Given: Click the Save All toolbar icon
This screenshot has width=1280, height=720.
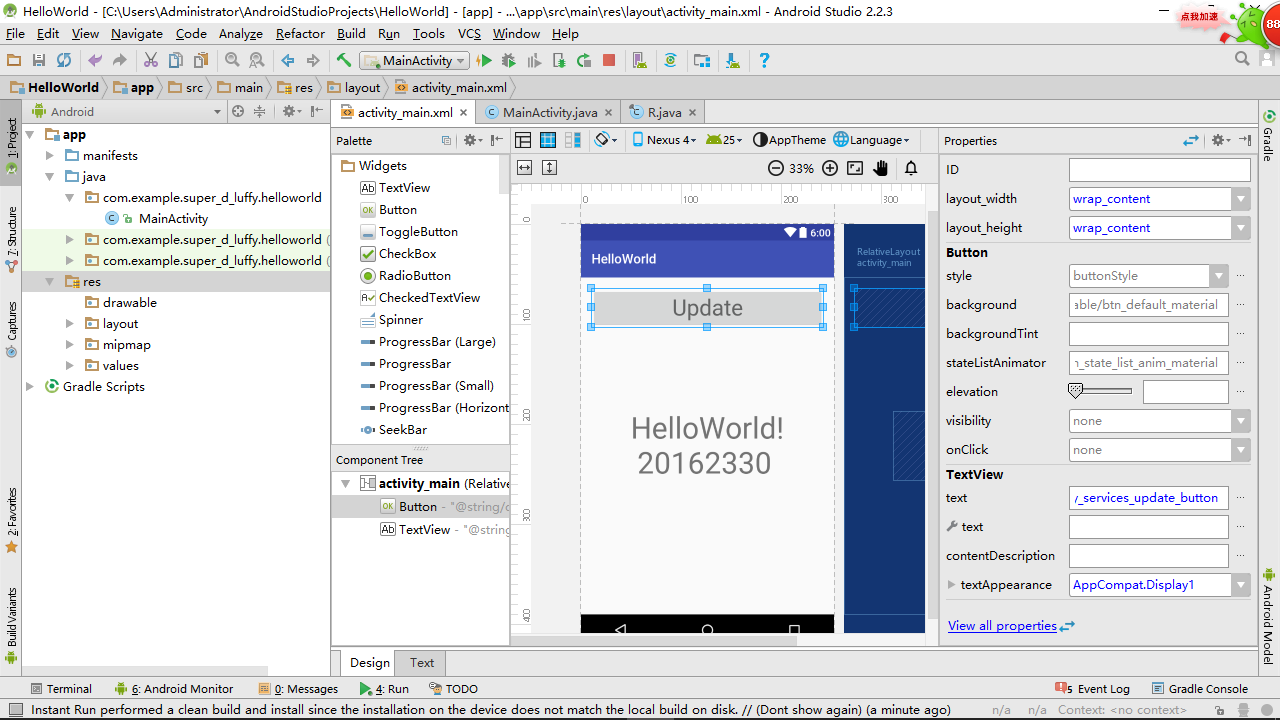Looking at the screenshot, I should coord(39,61).
